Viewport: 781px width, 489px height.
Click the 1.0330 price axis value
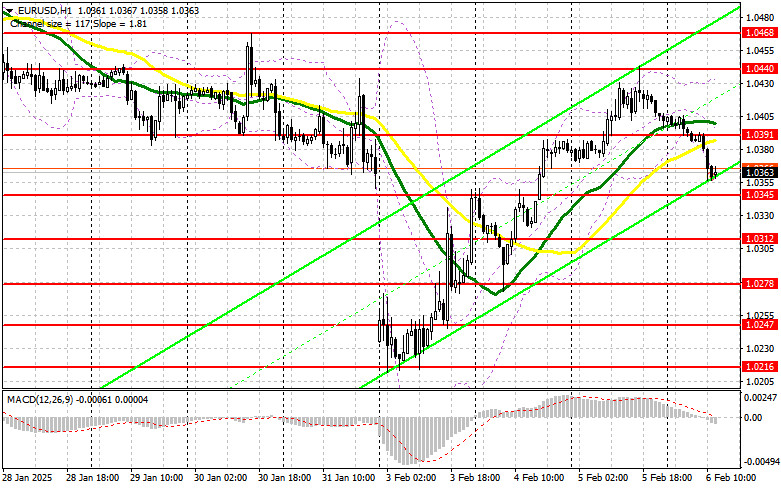coord(760,216)
